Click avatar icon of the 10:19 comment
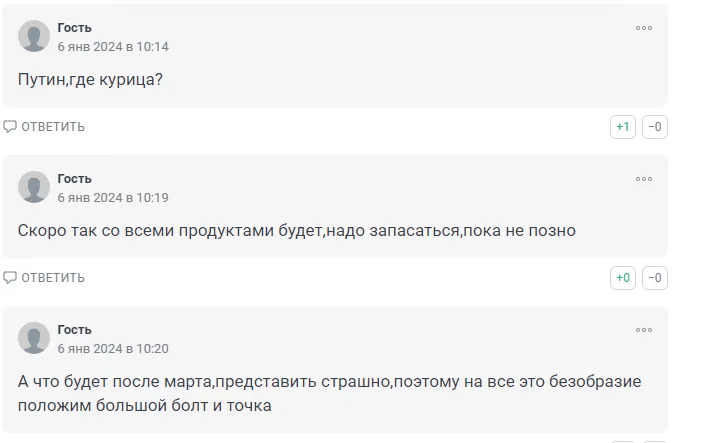The width and height of the screenshot is (710, 443). pos(34,187)
